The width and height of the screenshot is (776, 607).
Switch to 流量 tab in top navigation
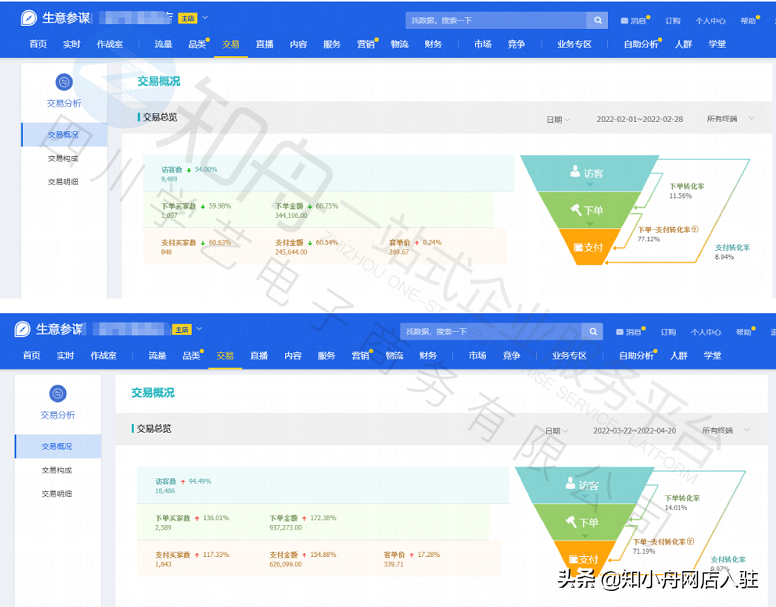pos(163,44)
